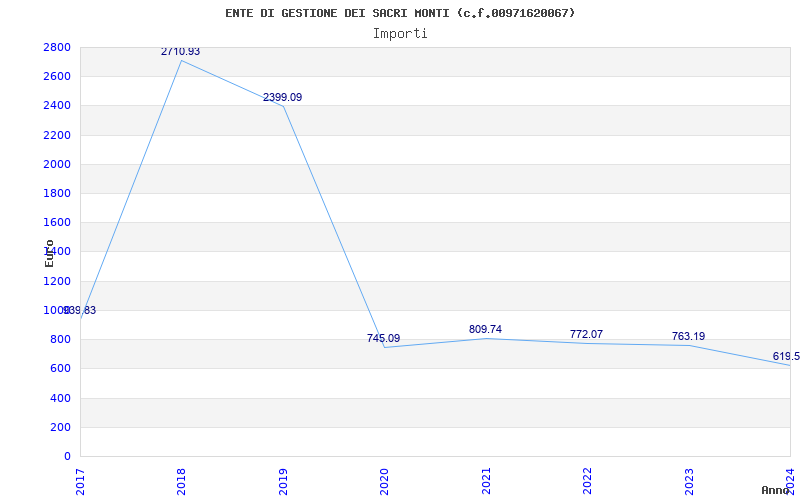
Task: Select the 2710.93 data label
Action: (x=181, y=52)
